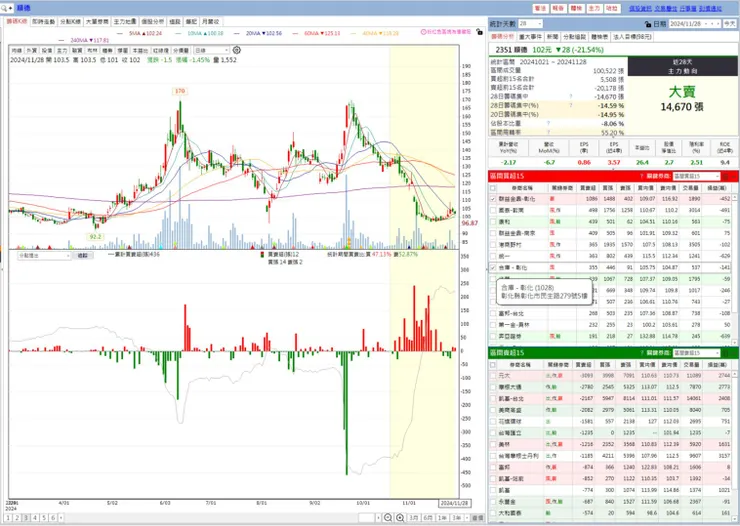Zoom out the chart with minus magnifier

(388, 518)
